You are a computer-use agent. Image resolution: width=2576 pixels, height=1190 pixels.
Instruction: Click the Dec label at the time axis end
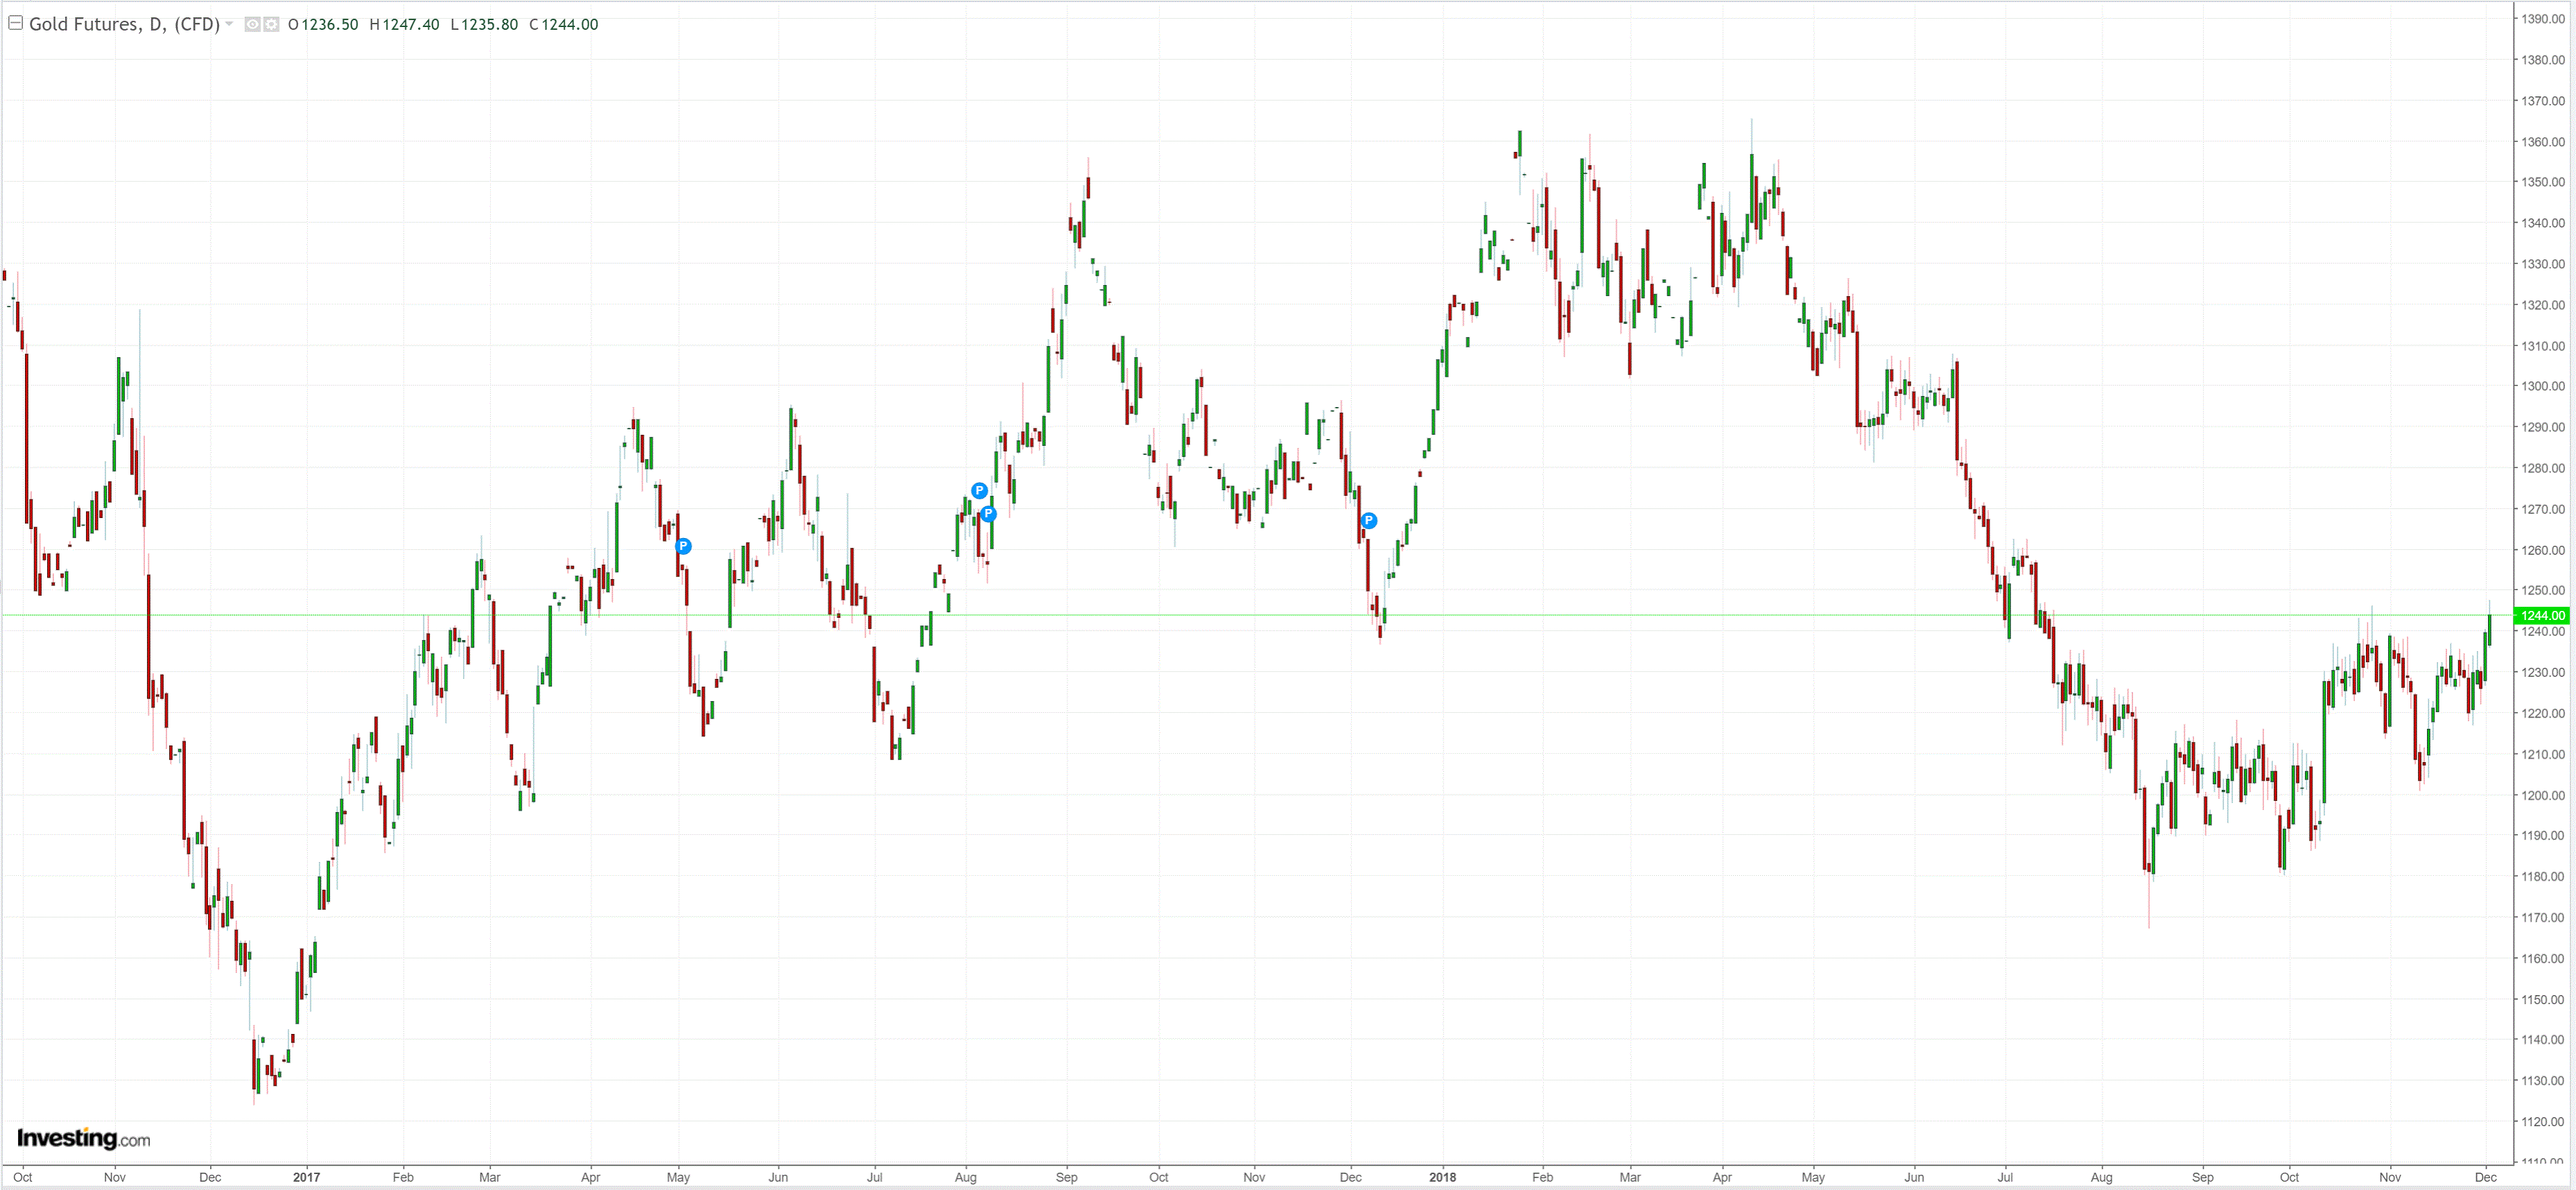pos(2485,1177)
